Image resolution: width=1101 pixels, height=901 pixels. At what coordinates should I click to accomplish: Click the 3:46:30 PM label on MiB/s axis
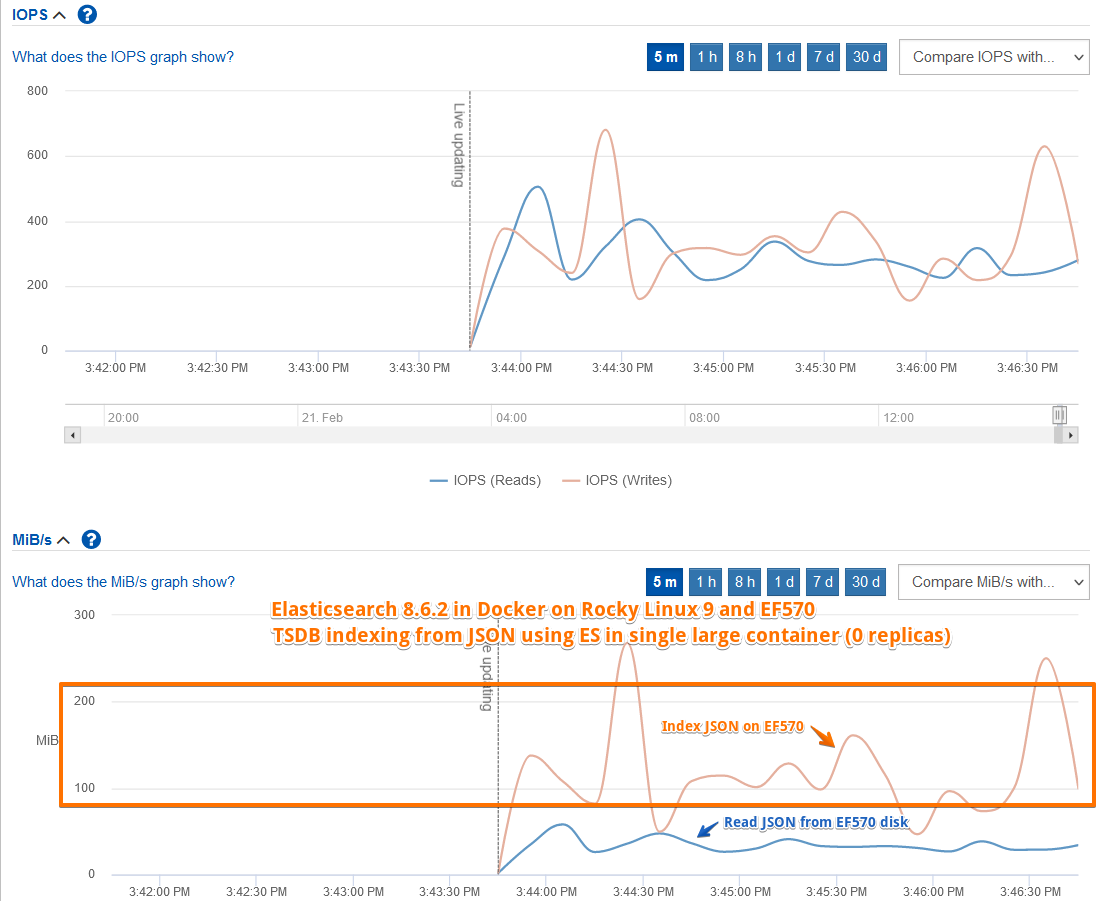[1030, 892]
